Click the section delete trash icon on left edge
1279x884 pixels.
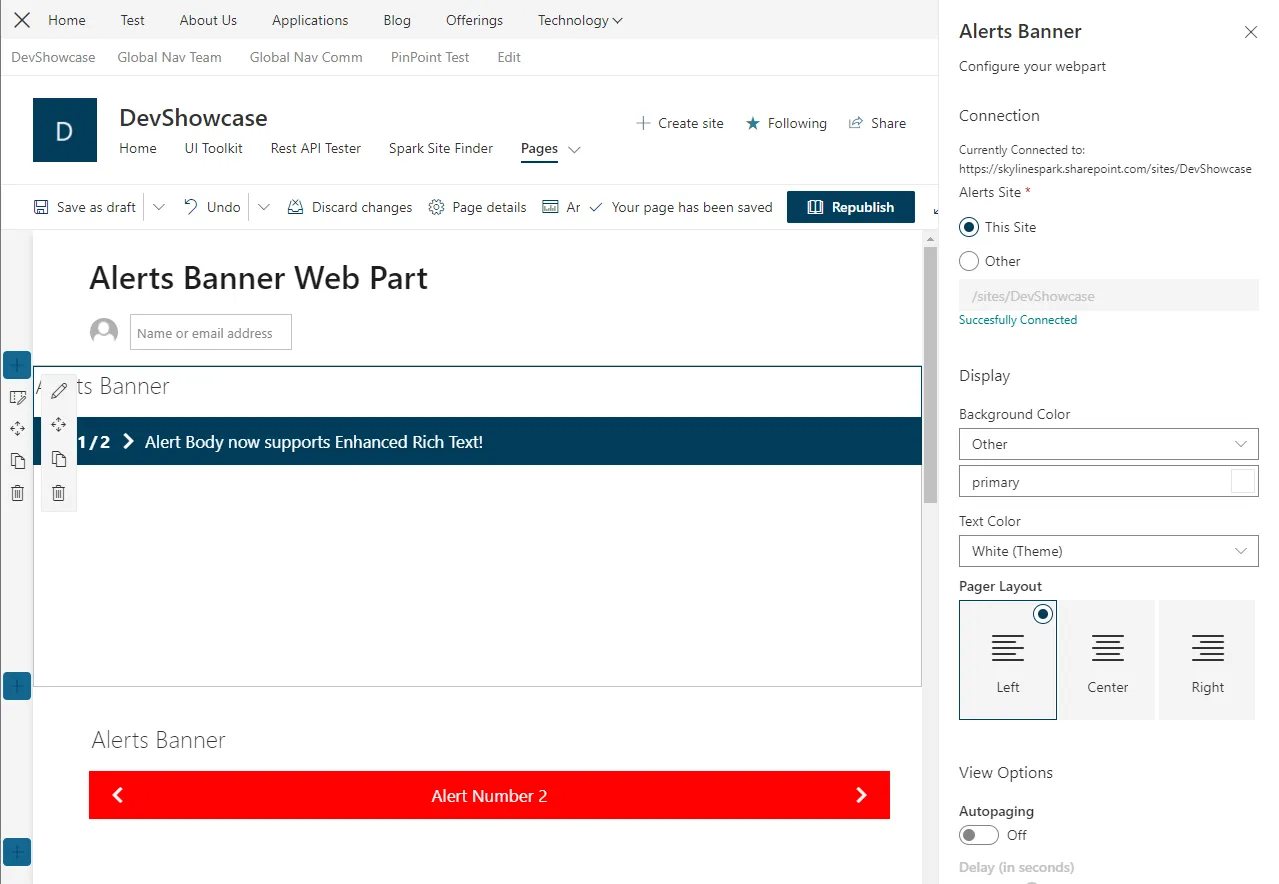[x=17, y=493]
